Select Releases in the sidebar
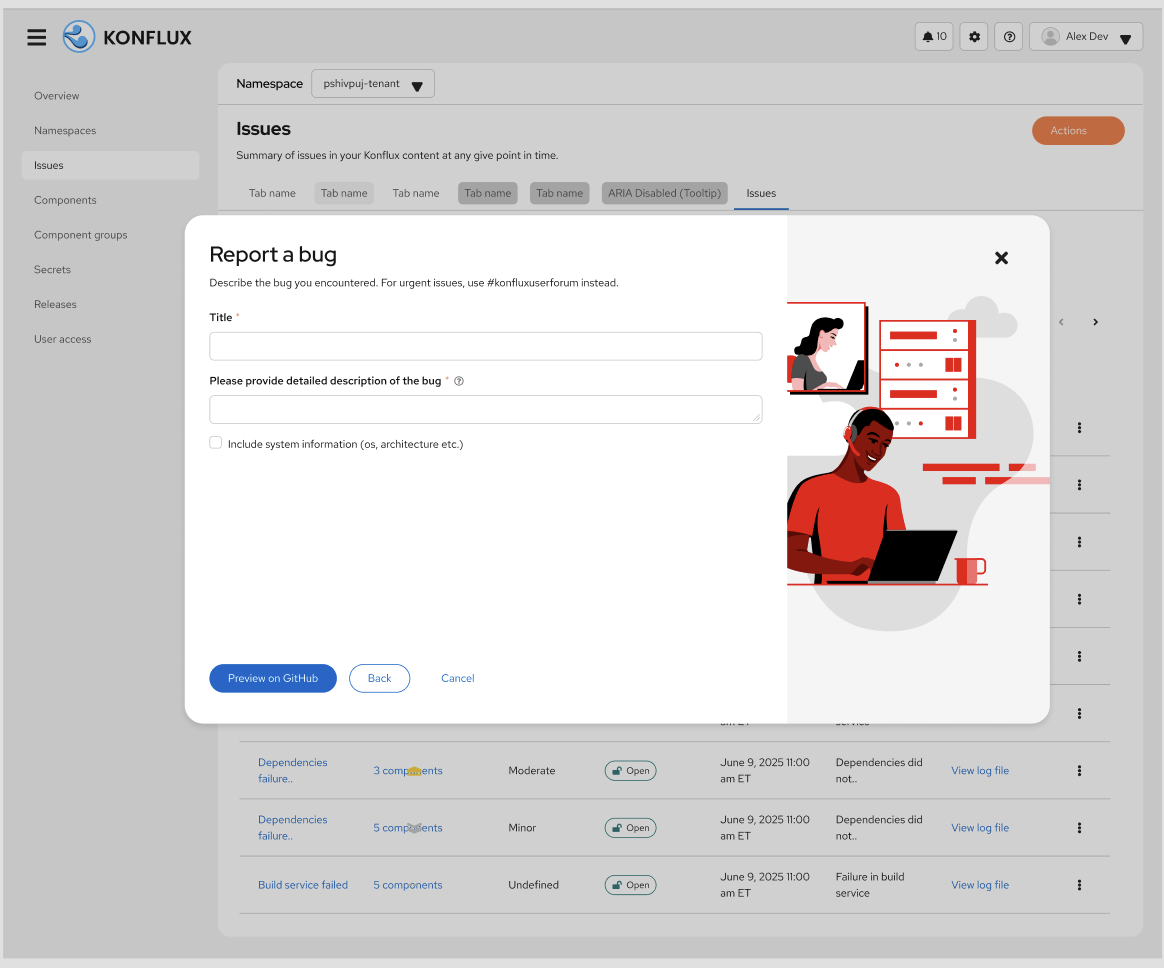Screen dimensions: 1164x968 click(x=55, y=304)
